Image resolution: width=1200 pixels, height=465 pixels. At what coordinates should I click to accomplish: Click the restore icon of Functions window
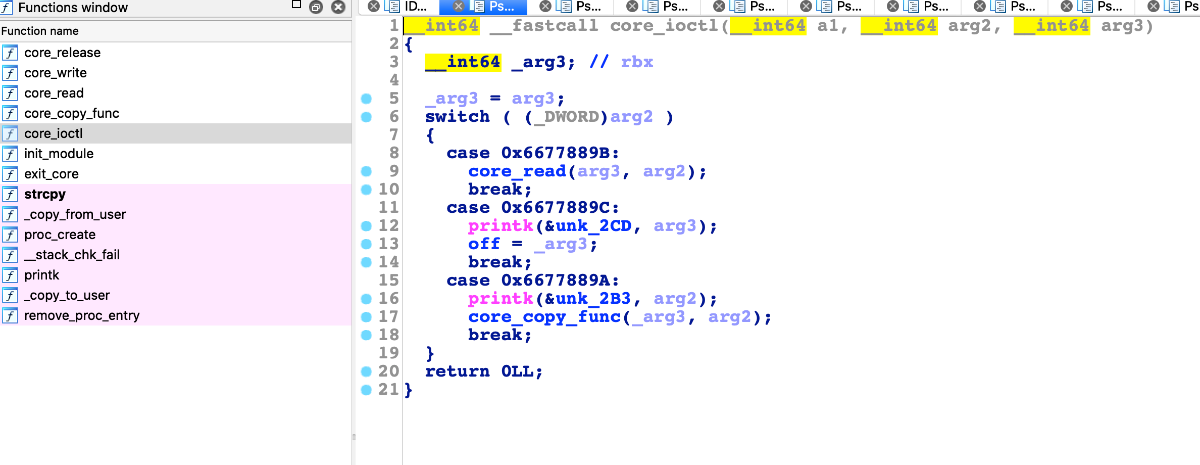pyautogui.click(x=316, y=8)
